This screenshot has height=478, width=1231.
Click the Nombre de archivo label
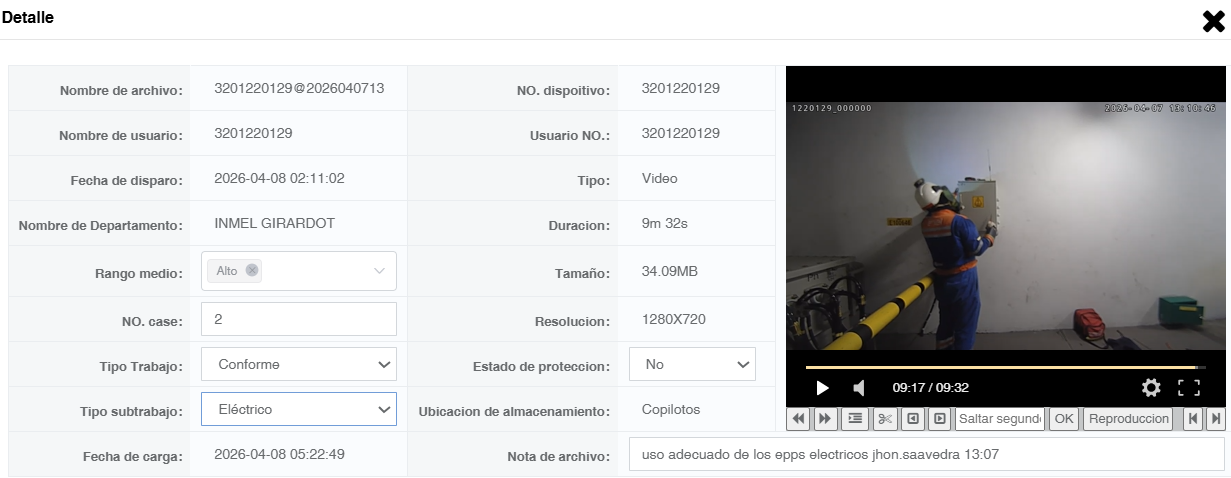[121, 91]
